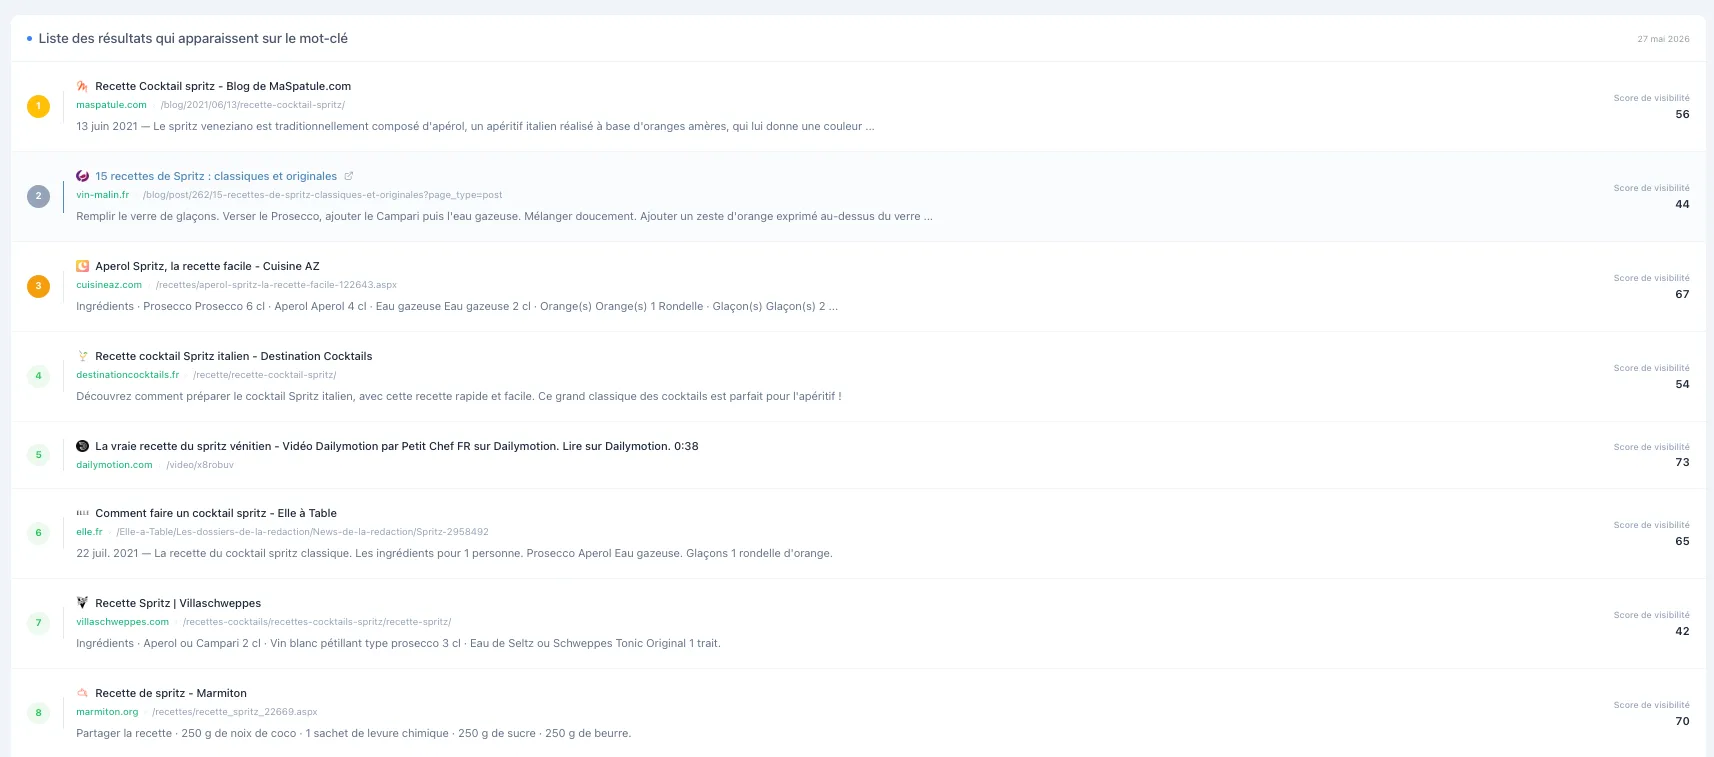Select the grey rank 2 badge
The height and width of the screenshot is (757, 1714).
(39, 196)
